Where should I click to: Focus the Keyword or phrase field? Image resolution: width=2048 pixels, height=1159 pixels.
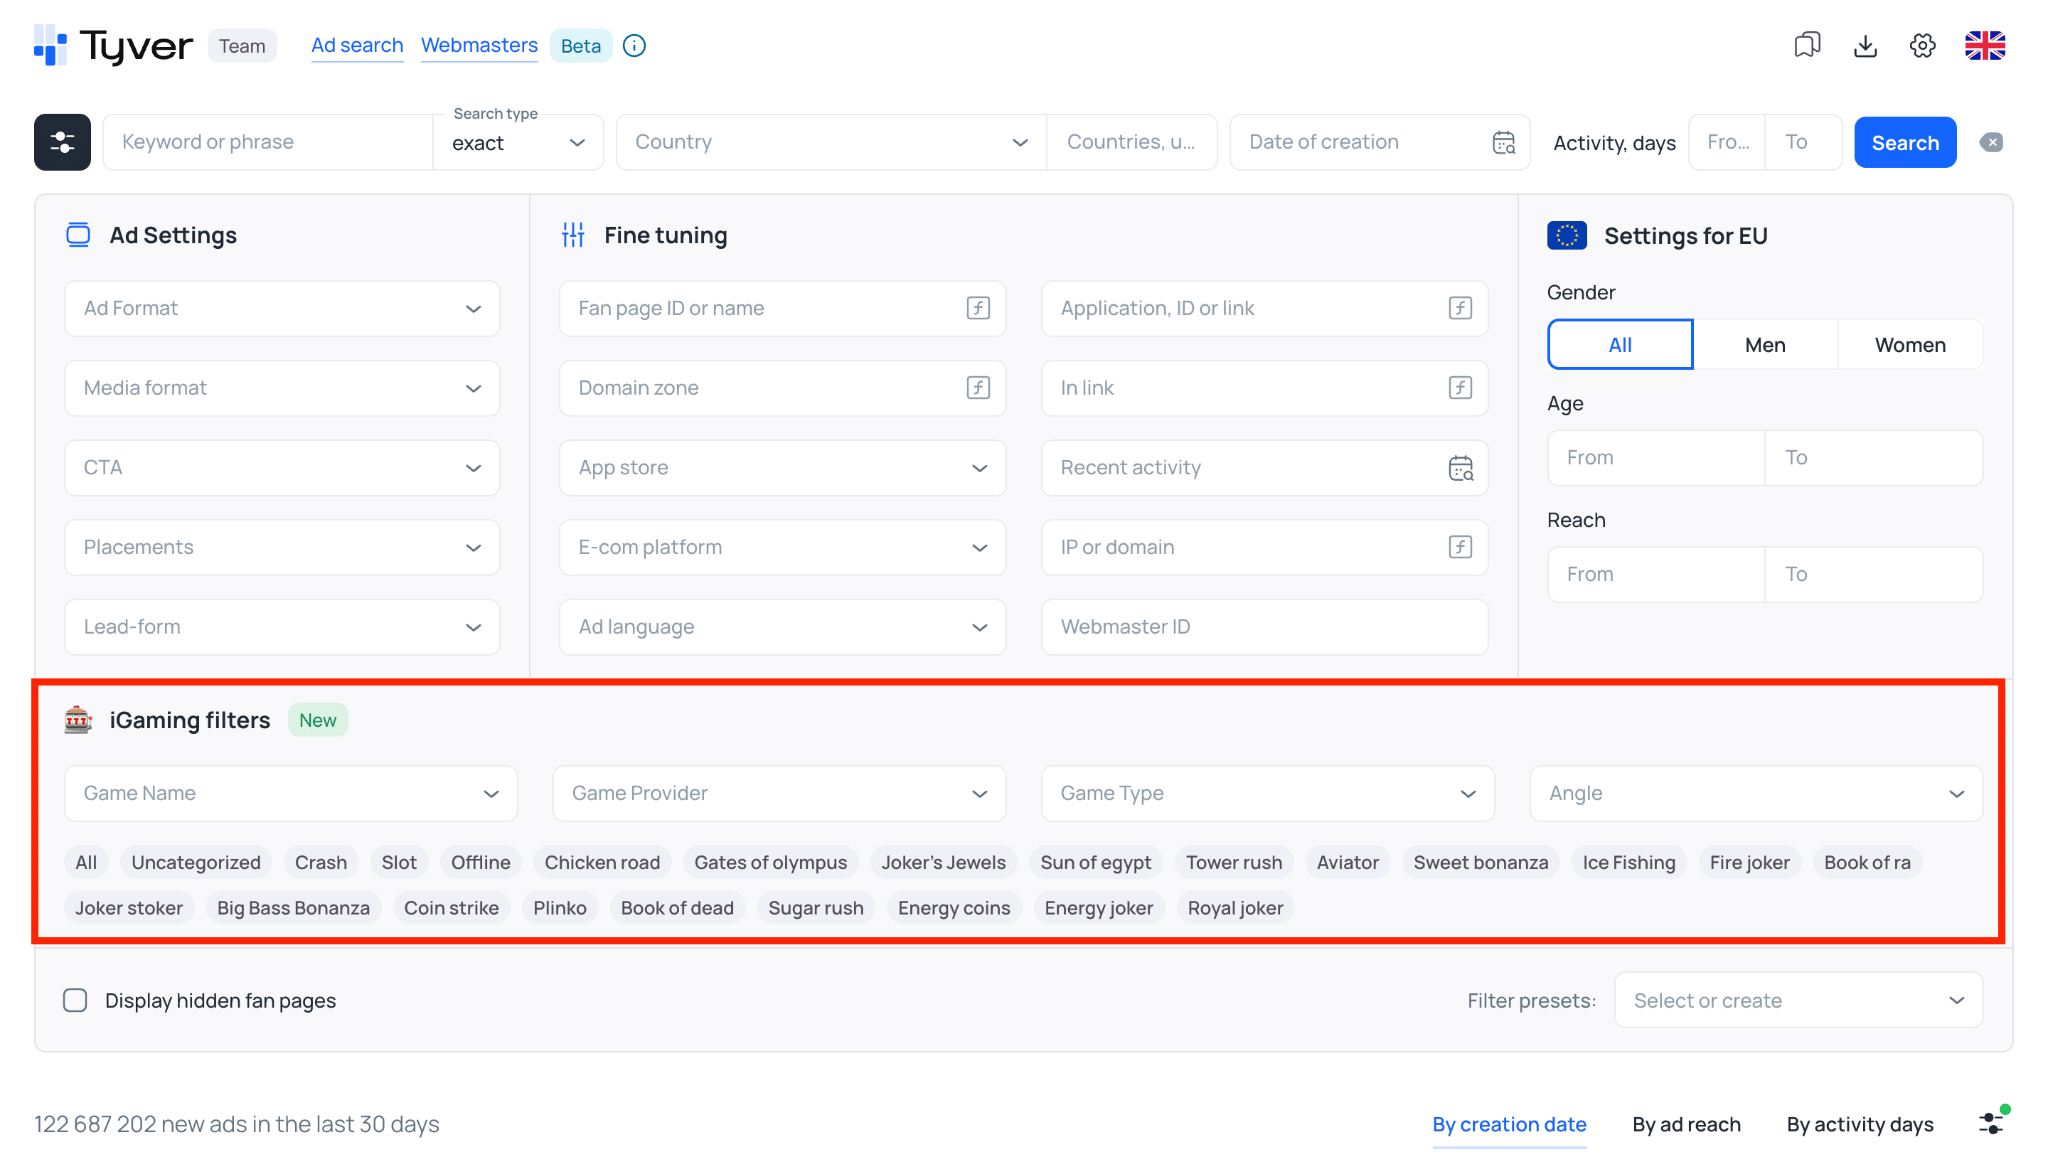coord(268,142)
